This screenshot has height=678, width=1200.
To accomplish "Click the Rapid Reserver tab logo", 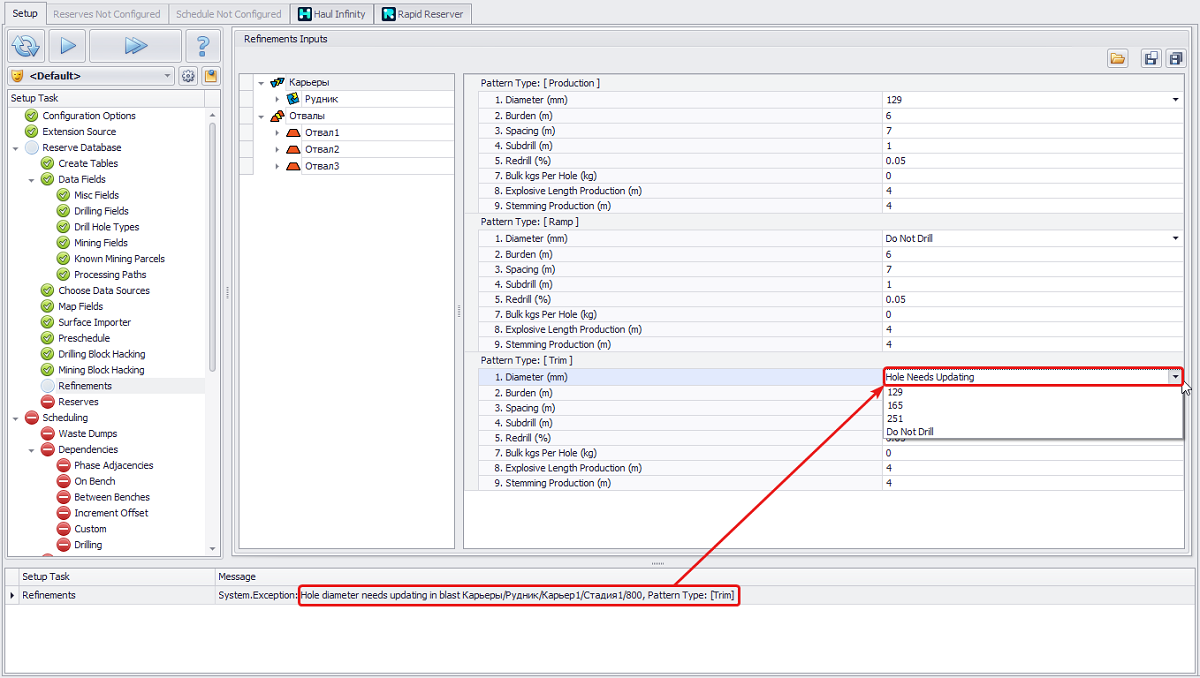I will click(389, 14).
